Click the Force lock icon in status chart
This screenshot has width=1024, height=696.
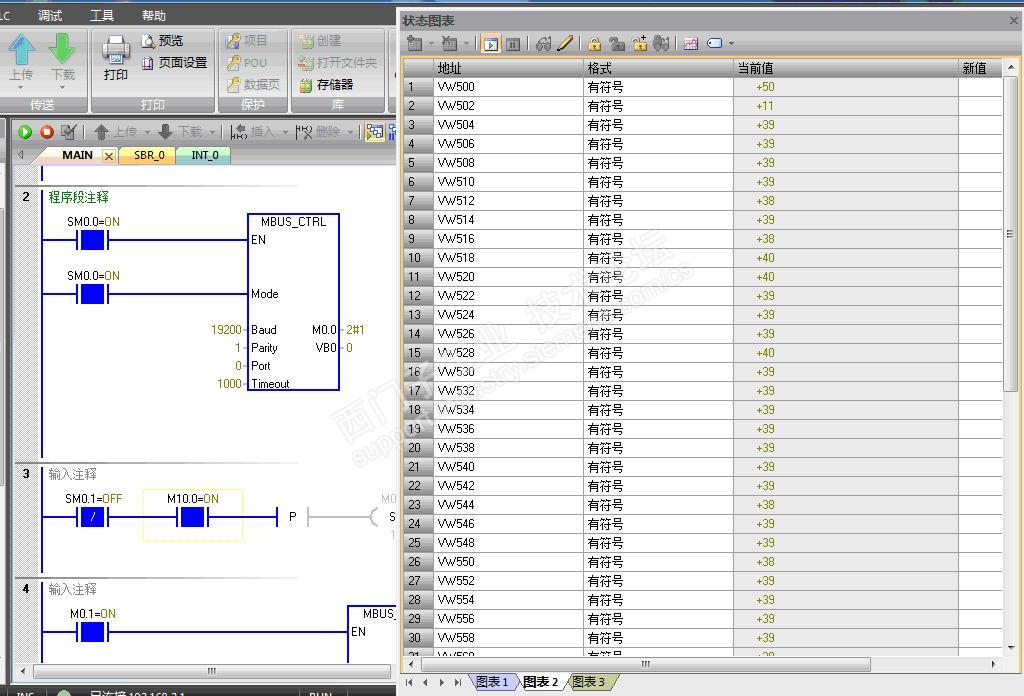[x=594, y=44]
